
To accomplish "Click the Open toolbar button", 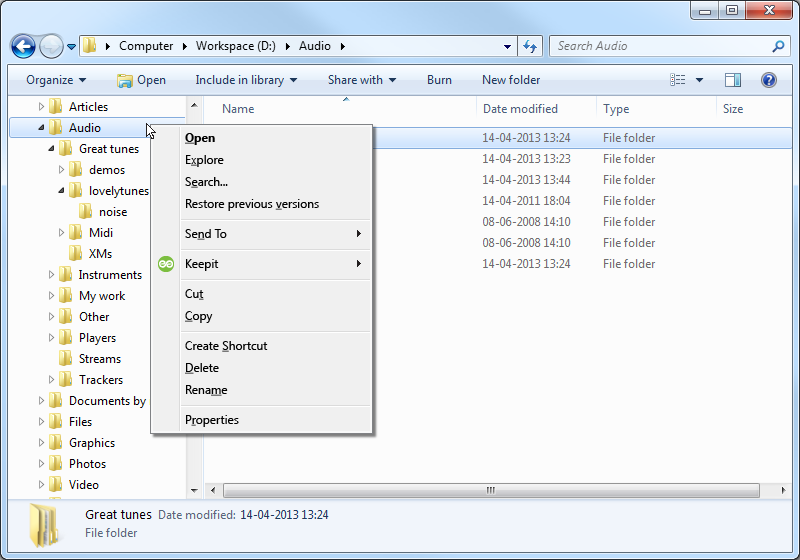I will pyautogui.click(x=141, y=80).
